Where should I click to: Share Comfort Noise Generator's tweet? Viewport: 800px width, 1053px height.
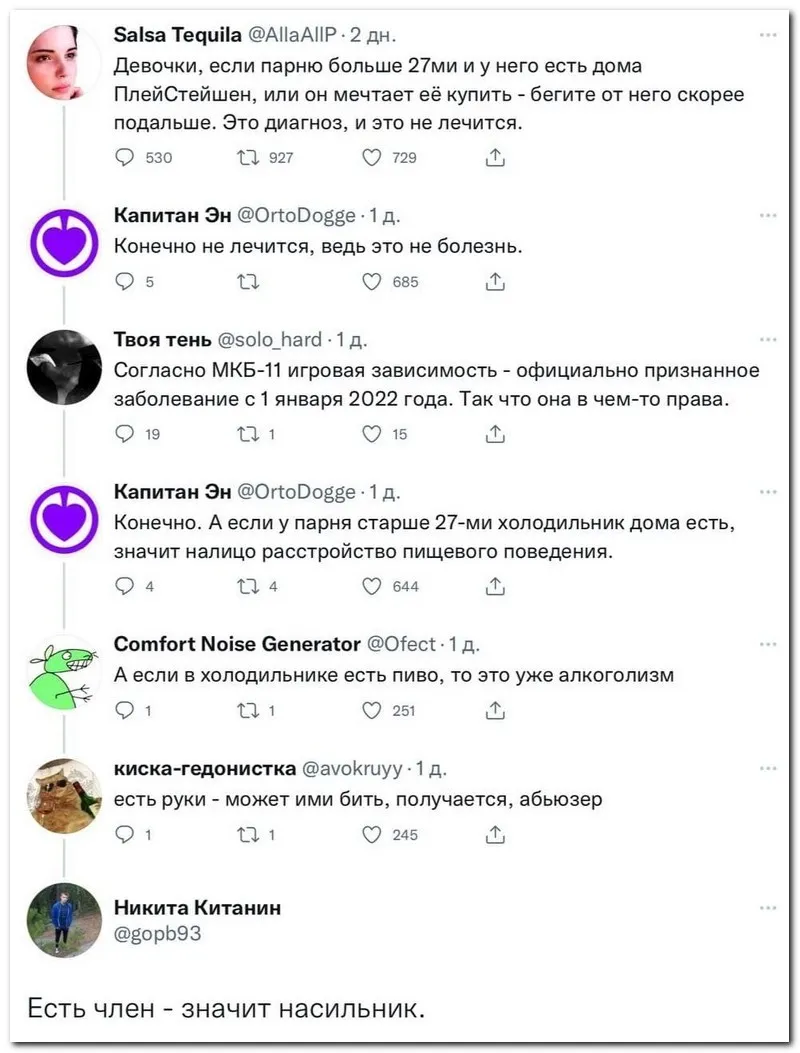point(495,711)
